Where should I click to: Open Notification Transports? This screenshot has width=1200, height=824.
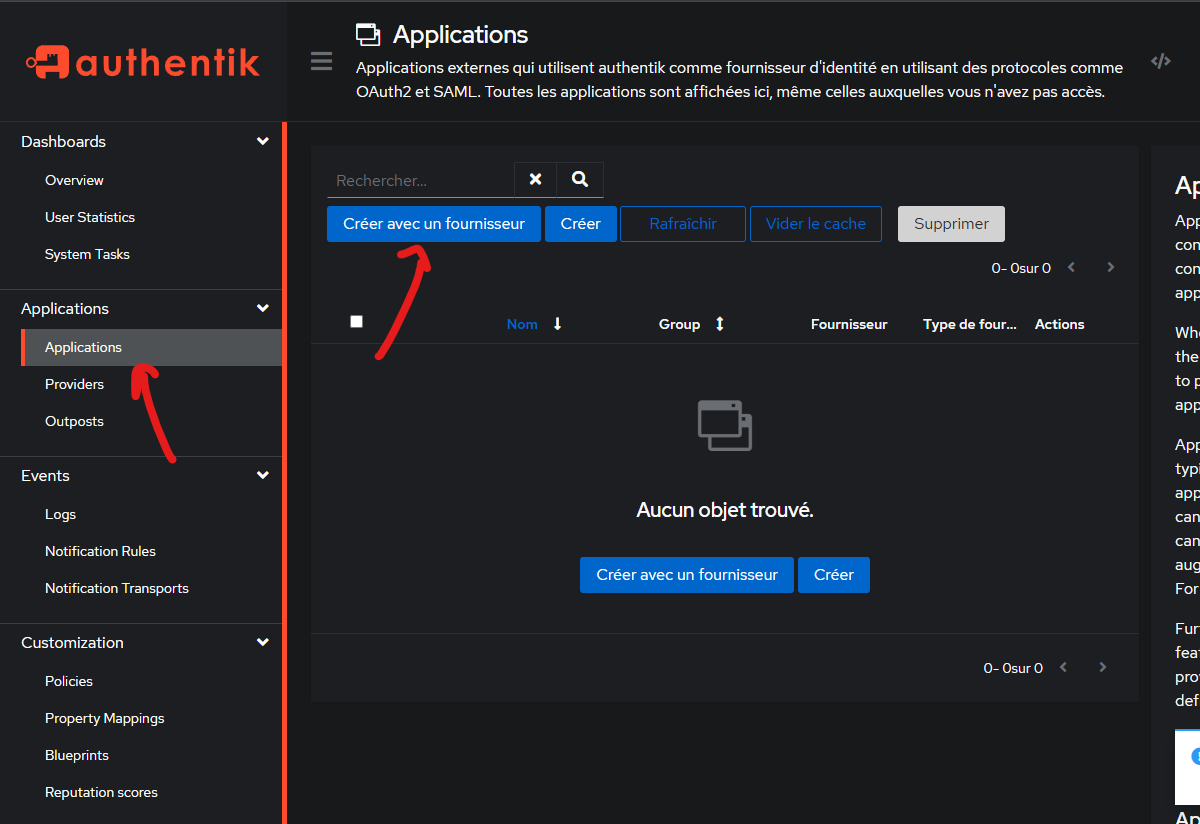coord(117,588)
